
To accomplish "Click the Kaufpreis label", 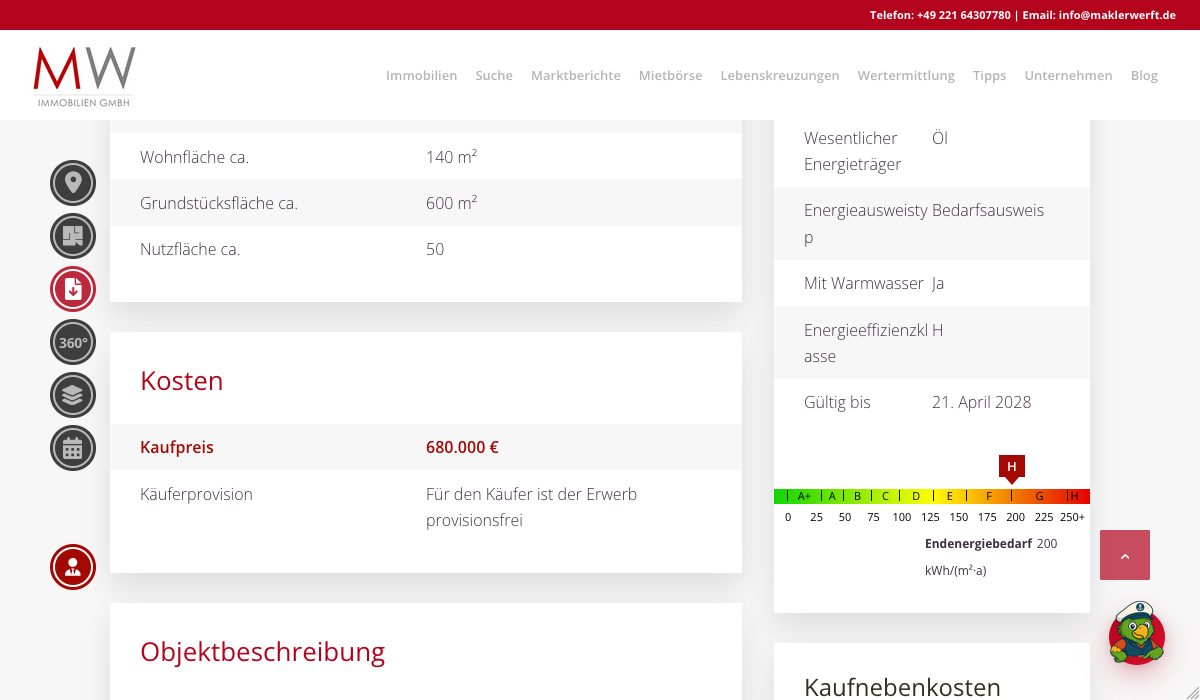I will pyautogui.click(x=177, y=447).
